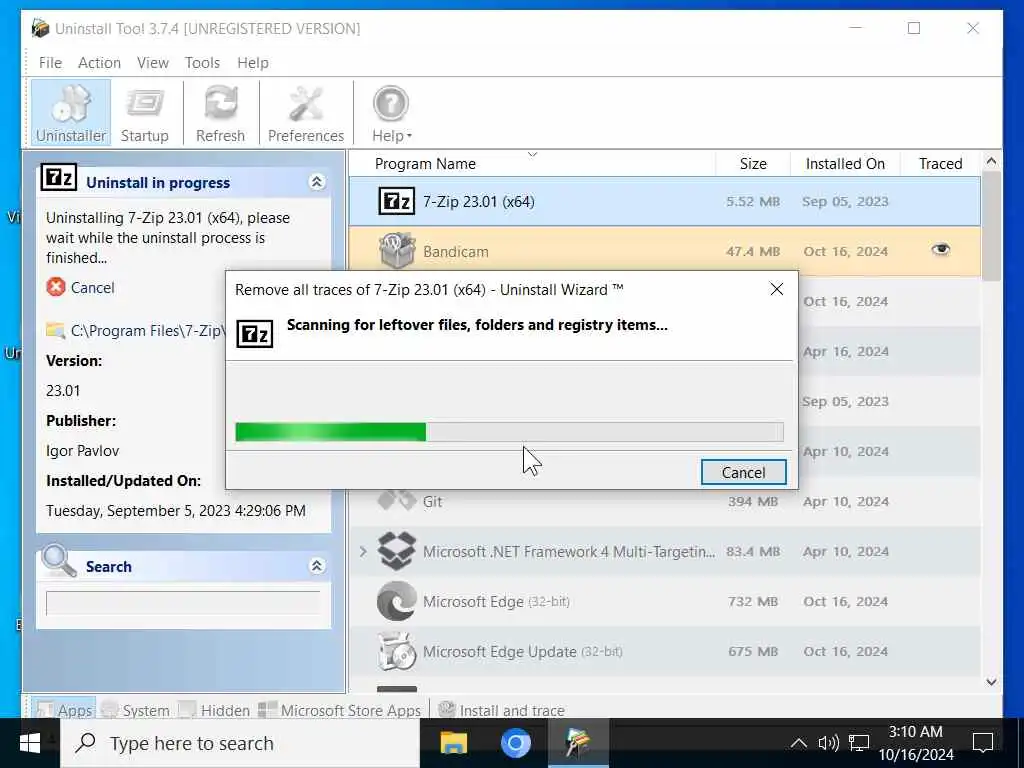
Task: Switch to the Hidden tab
Action: point(214,710)
